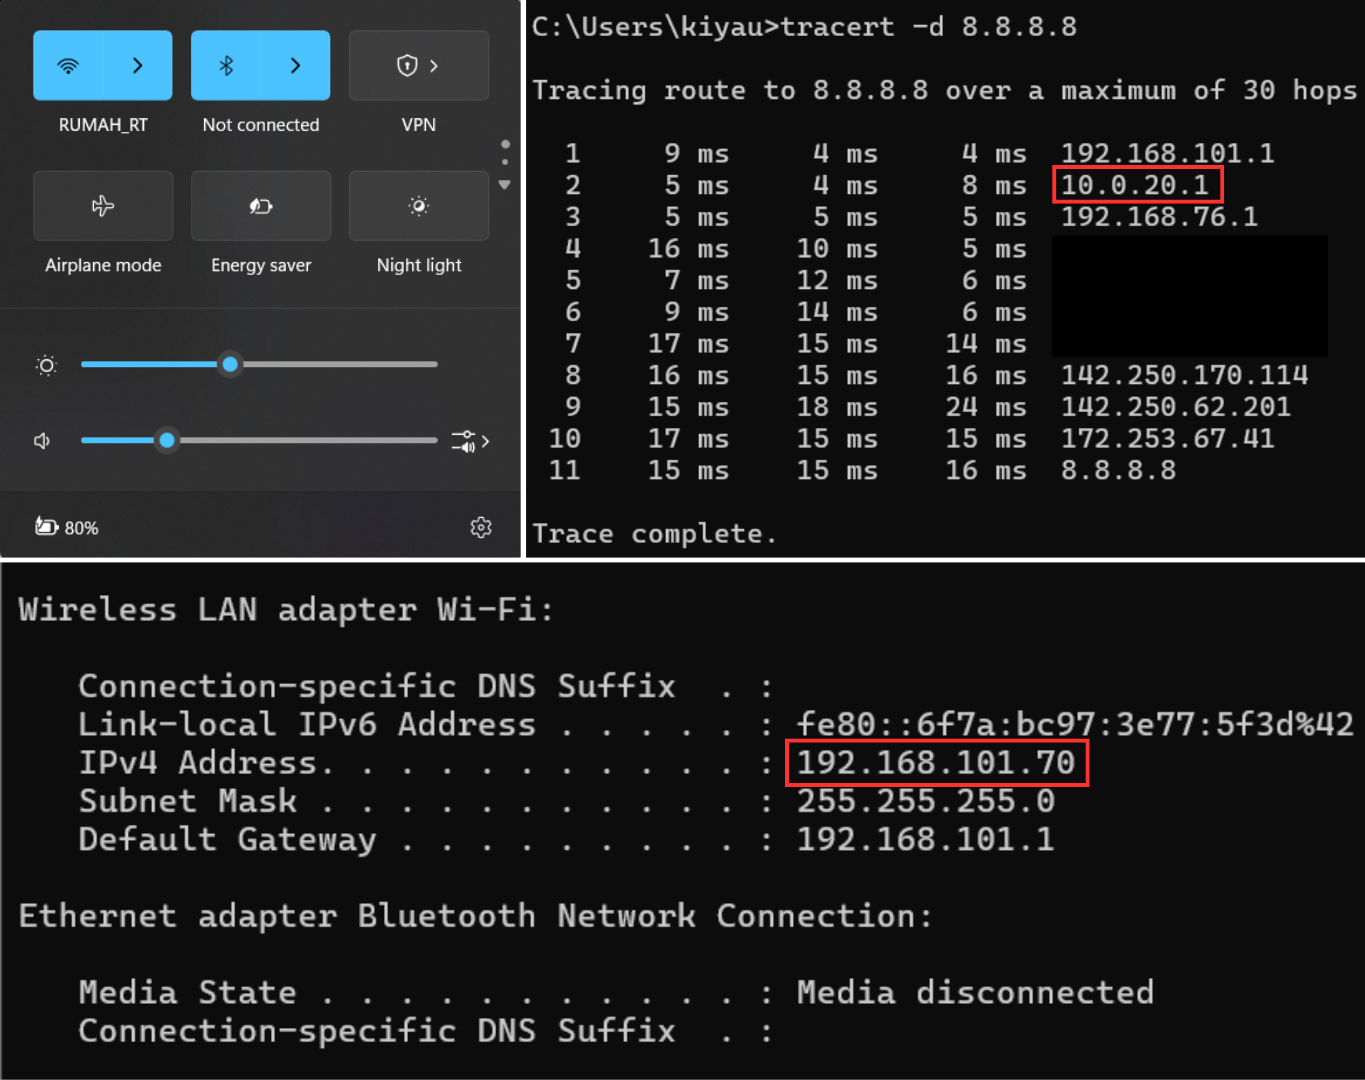Click the down arrow below page dots
Viewport: 1365px width, 1080px height.
(x=505, y=185)
